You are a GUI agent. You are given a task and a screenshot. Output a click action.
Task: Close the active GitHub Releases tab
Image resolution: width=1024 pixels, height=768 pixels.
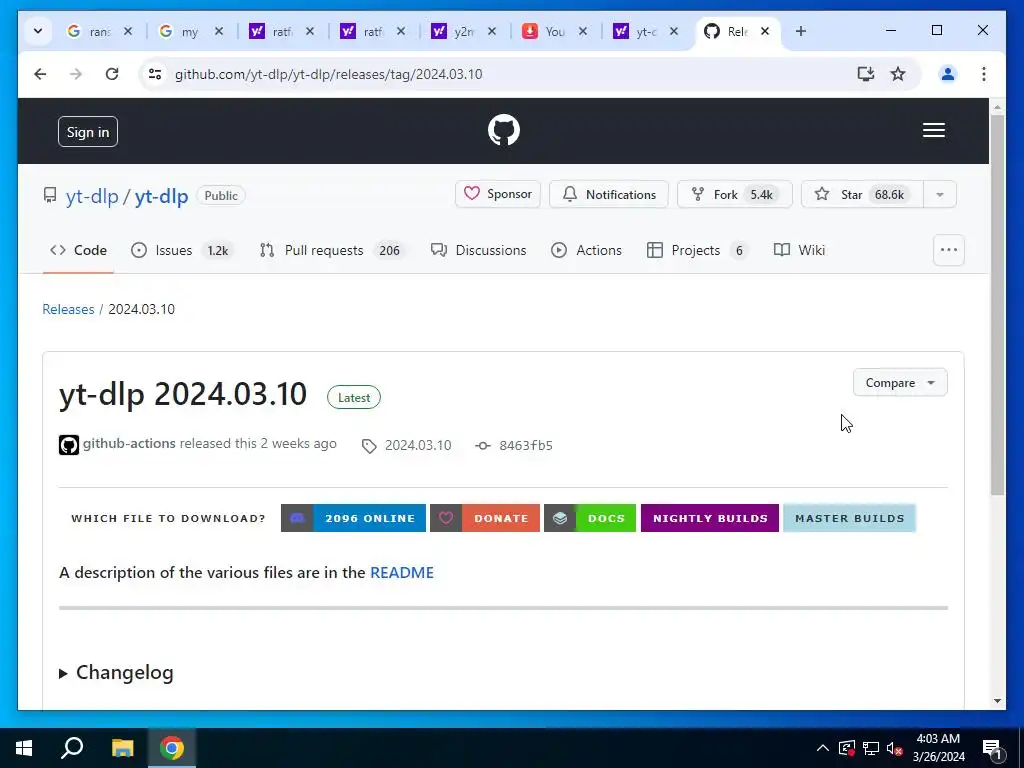click(765, 31)
